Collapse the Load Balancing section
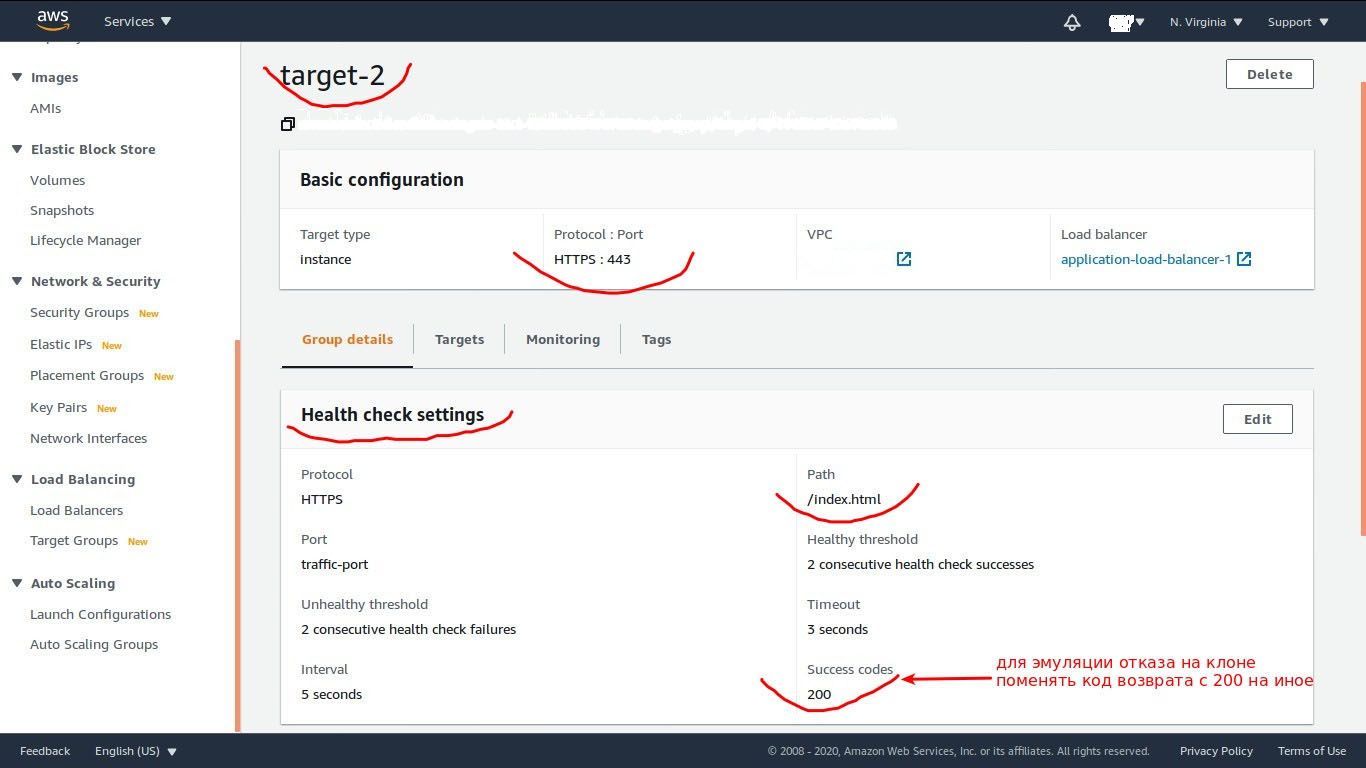The height and width of the screenshot is (768, 1366). click(17, 479)
